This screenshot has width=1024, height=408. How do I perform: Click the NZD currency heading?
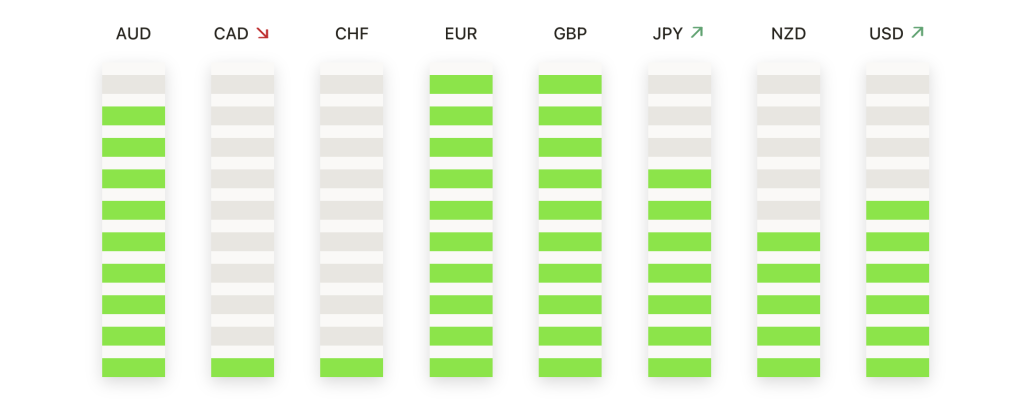click(x=788, y=34)
